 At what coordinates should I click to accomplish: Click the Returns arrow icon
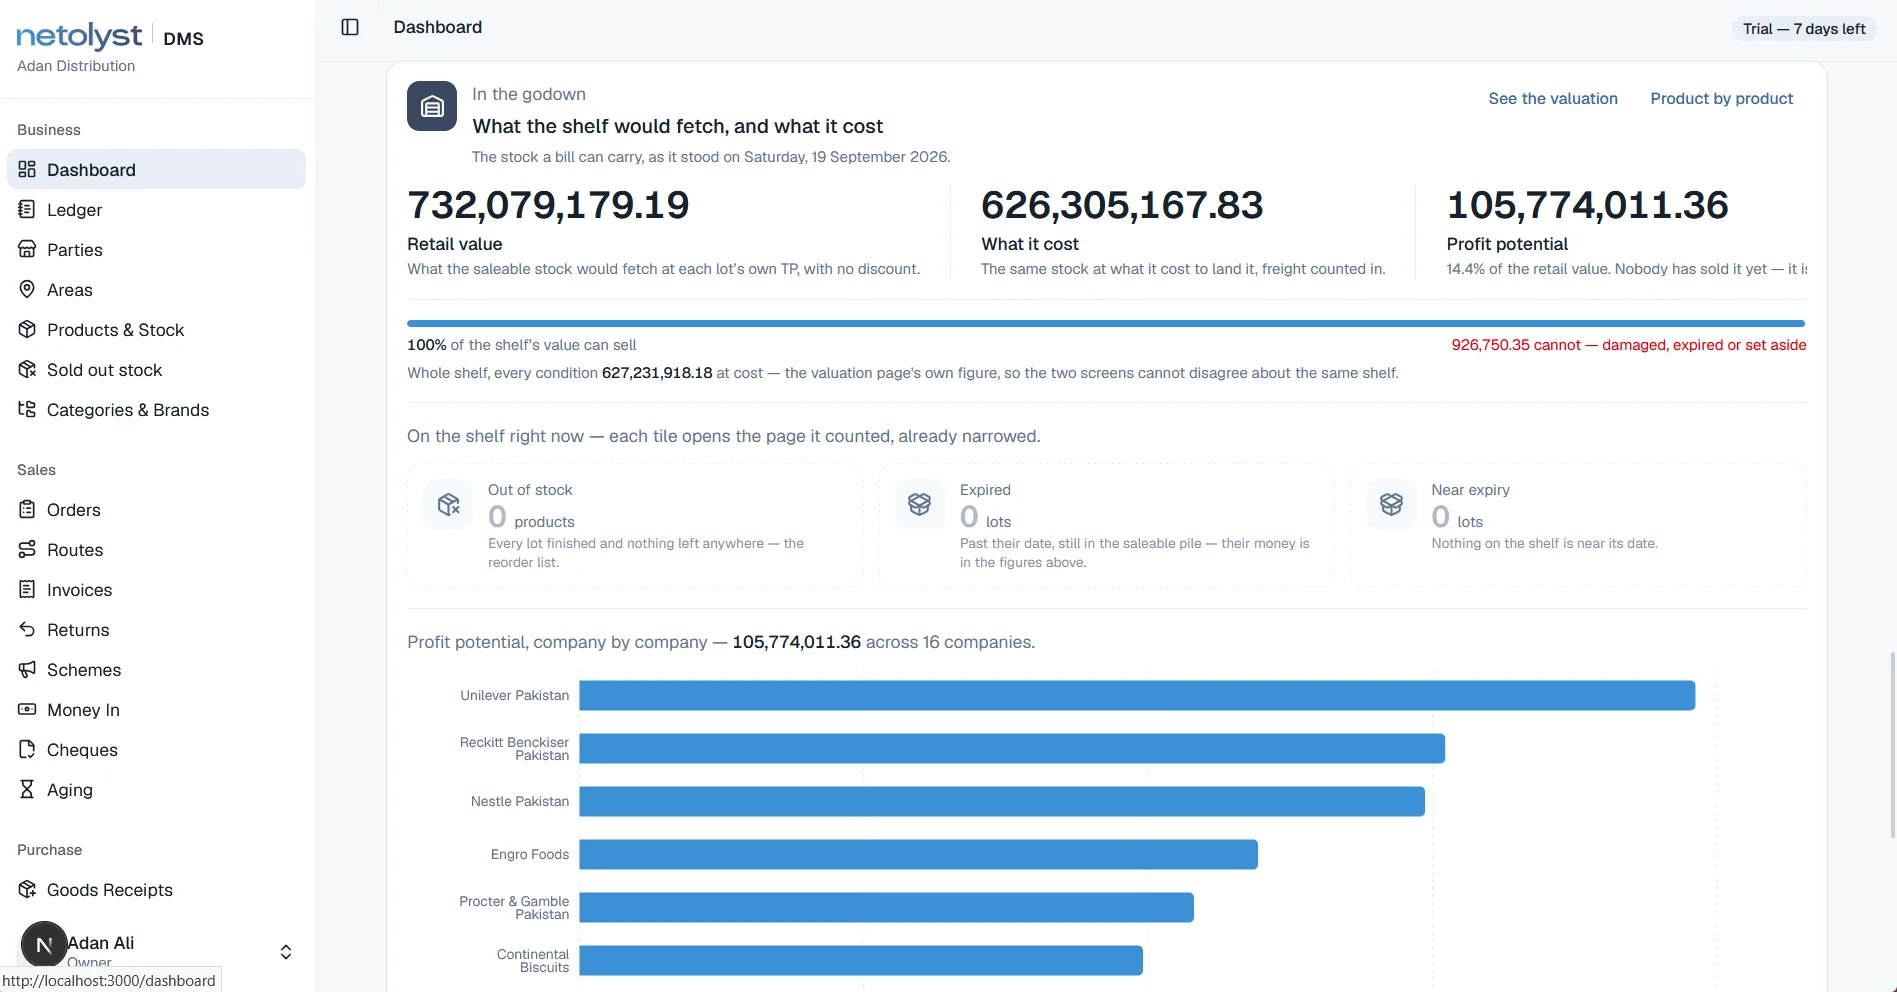[x=27, y=629]
